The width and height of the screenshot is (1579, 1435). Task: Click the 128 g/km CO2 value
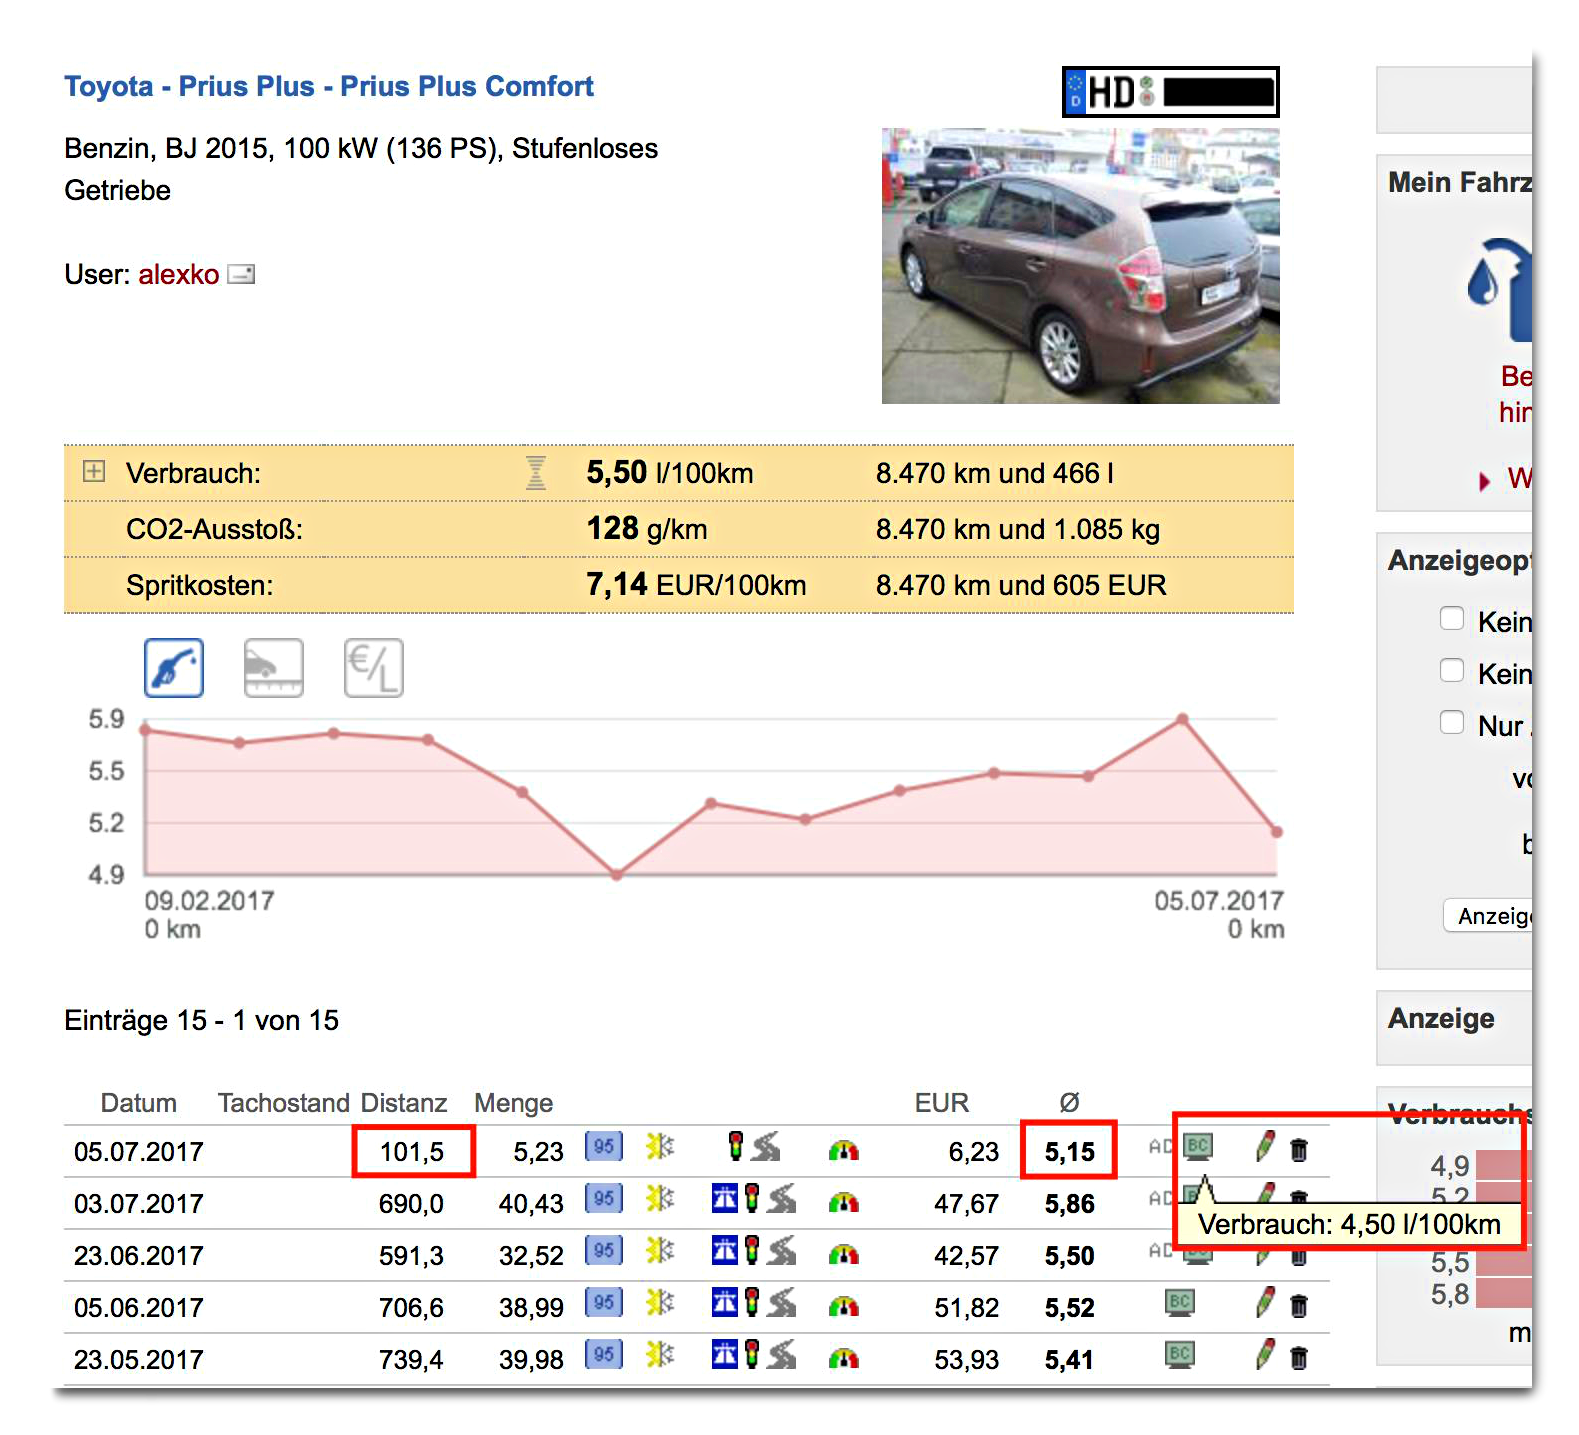[647, 528]
